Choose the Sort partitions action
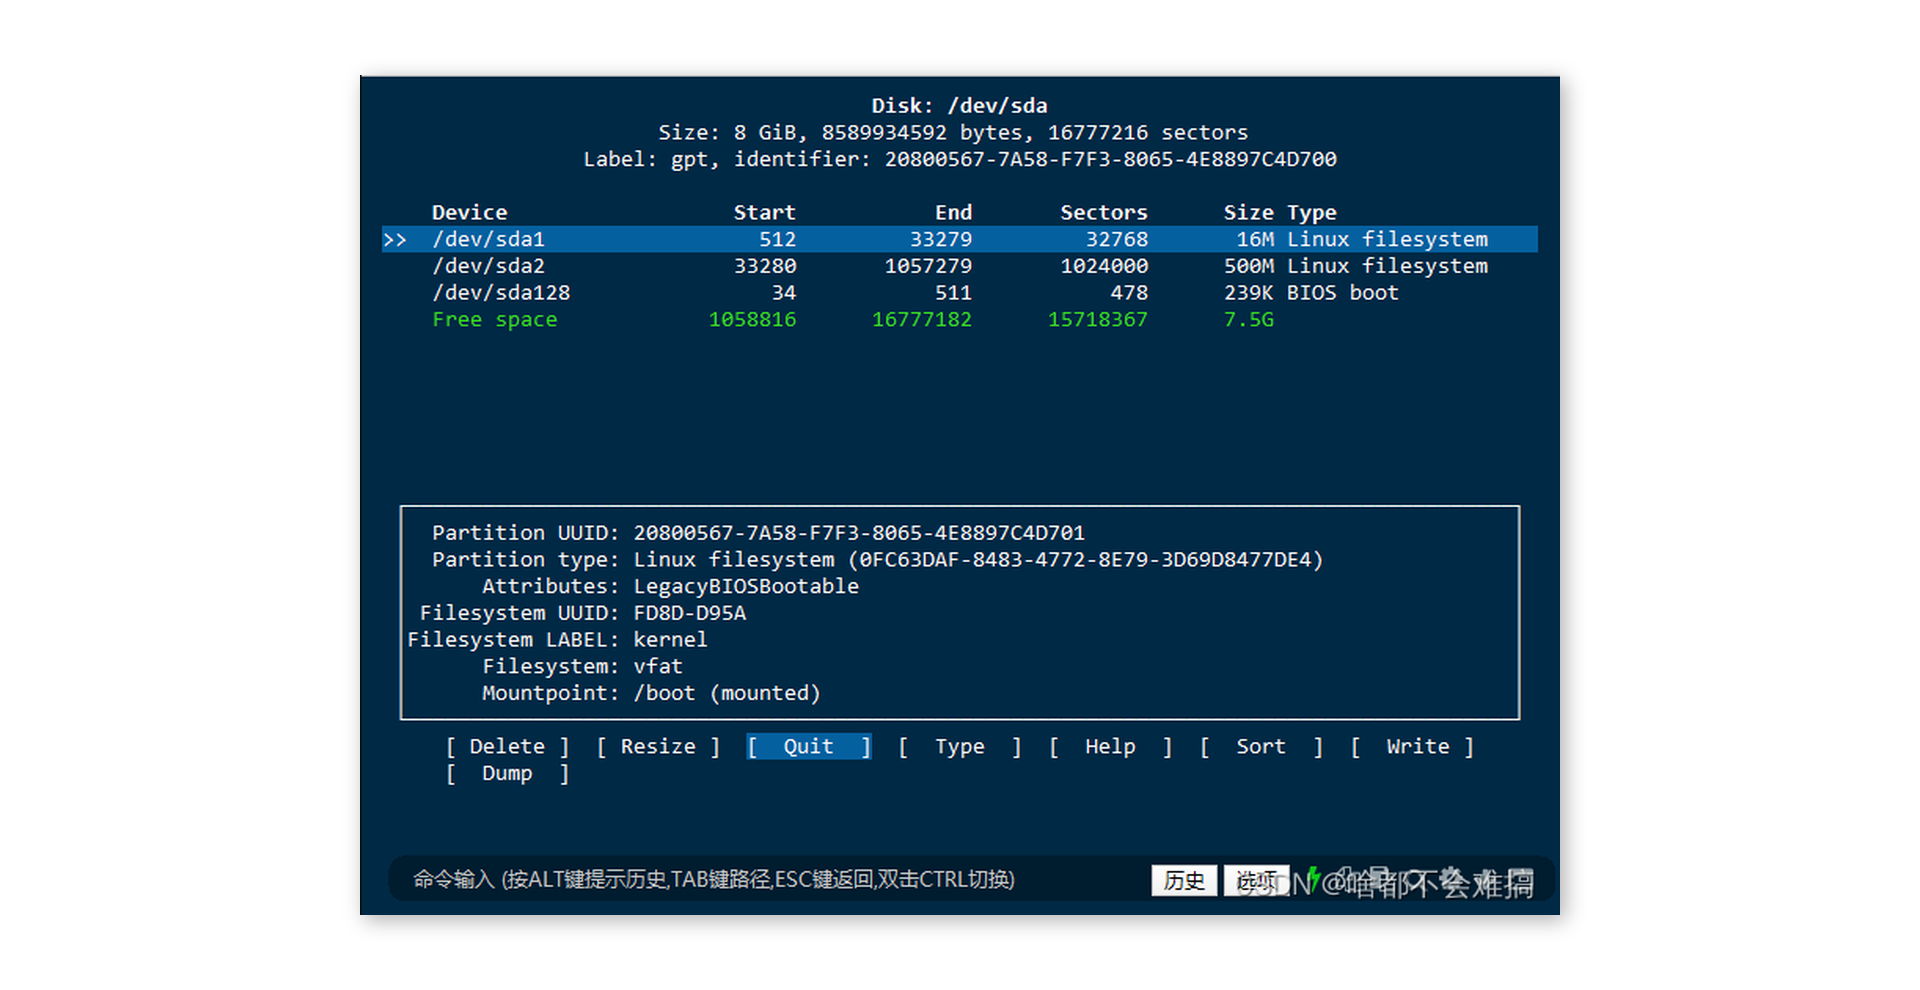The image size is (1920, 990). tap(1260, 746)
